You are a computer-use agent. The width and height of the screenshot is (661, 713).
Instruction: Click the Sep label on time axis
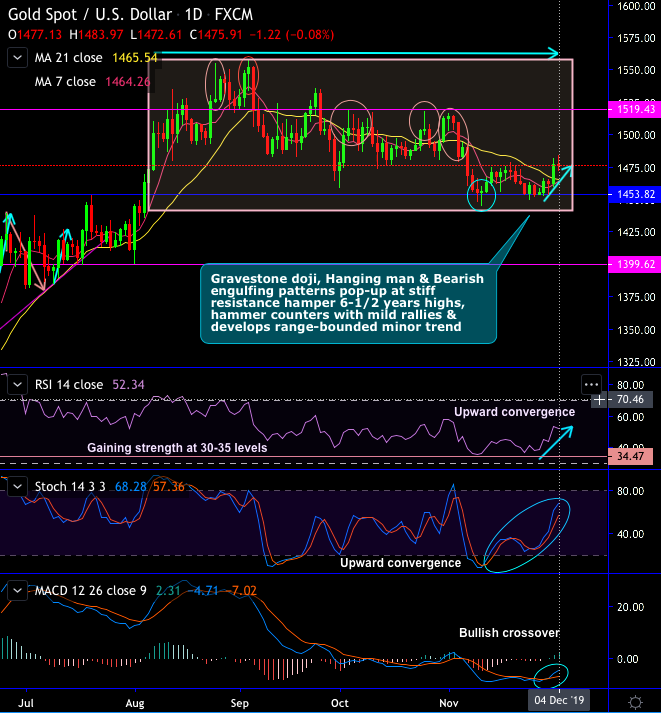tap(240, 703)
